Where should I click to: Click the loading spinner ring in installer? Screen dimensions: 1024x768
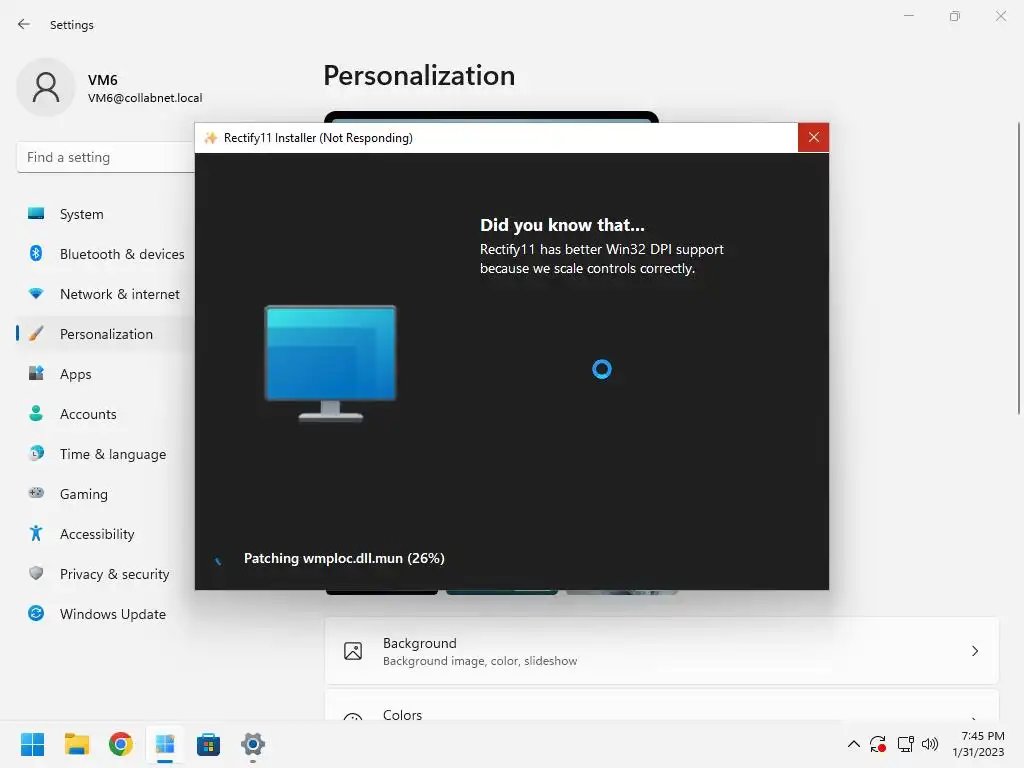click(601, 369)
